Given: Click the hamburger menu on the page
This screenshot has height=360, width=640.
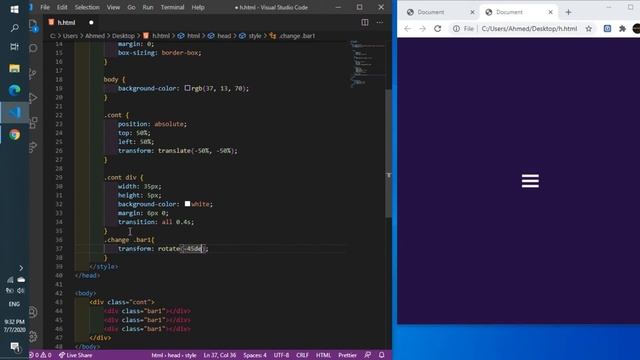Looking at the screenshot, I should pyautogui.click(x=530, y=181).
